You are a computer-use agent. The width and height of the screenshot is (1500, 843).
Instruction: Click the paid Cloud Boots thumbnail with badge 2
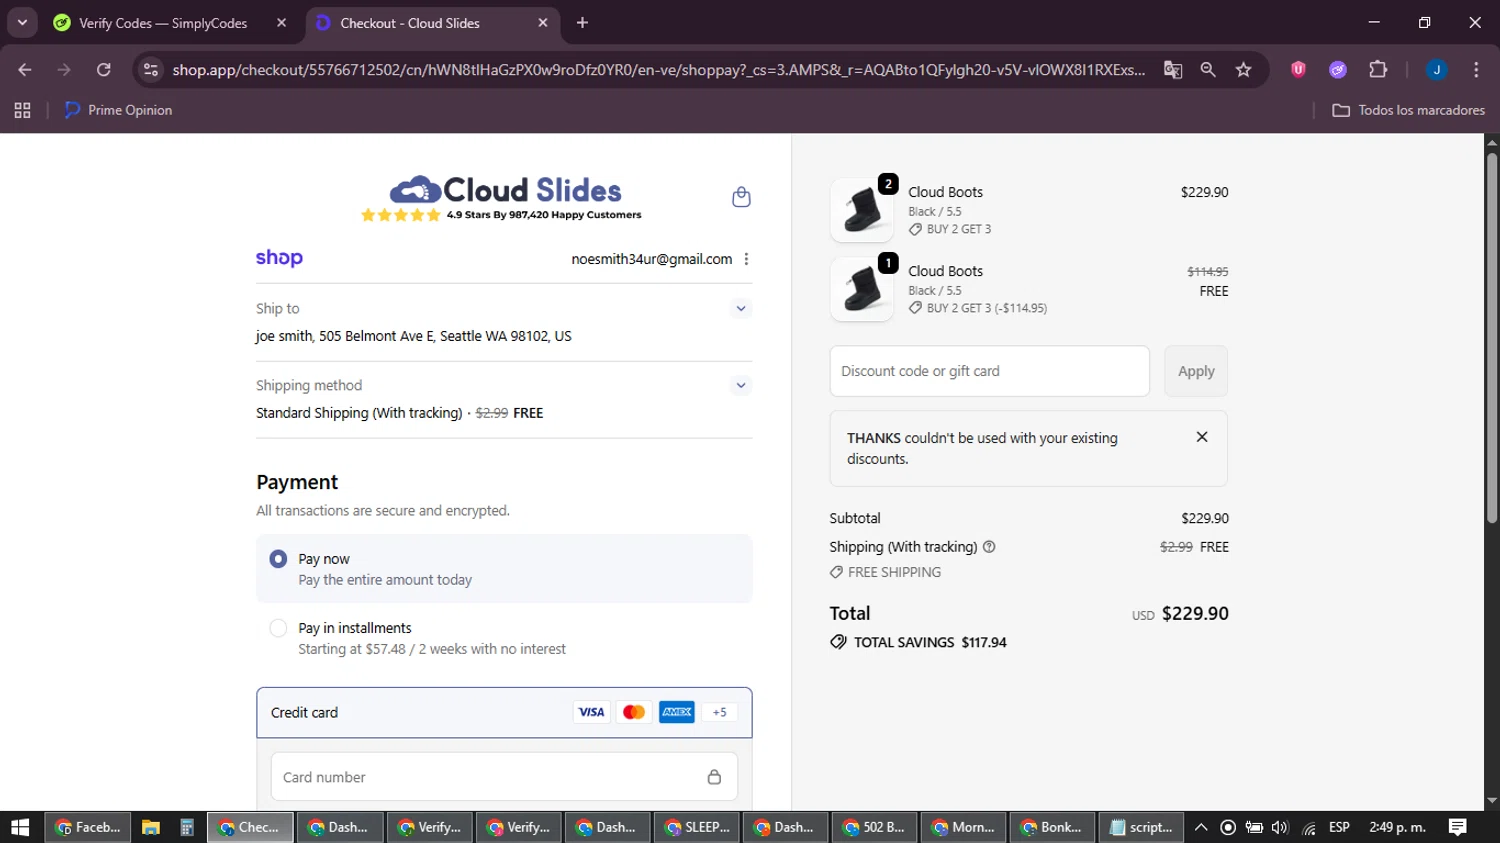(862, 210)
